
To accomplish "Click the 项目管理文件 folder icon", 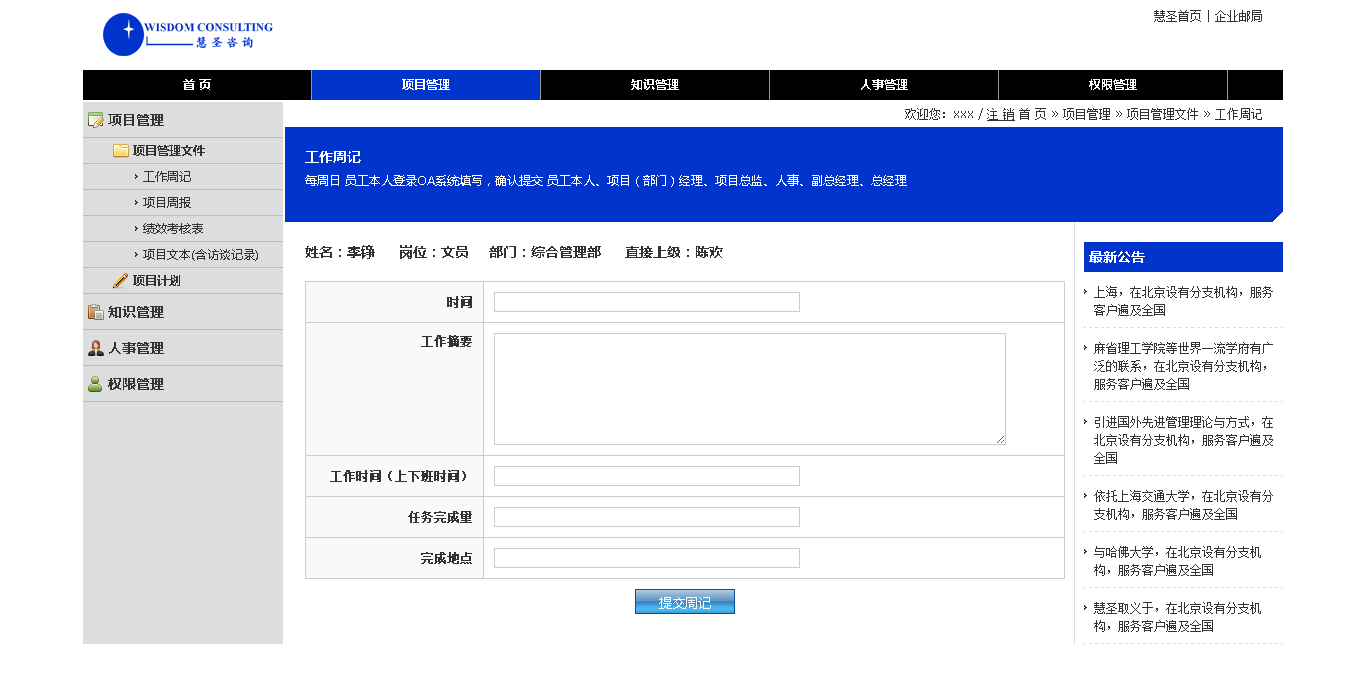I will coord(121,151).
